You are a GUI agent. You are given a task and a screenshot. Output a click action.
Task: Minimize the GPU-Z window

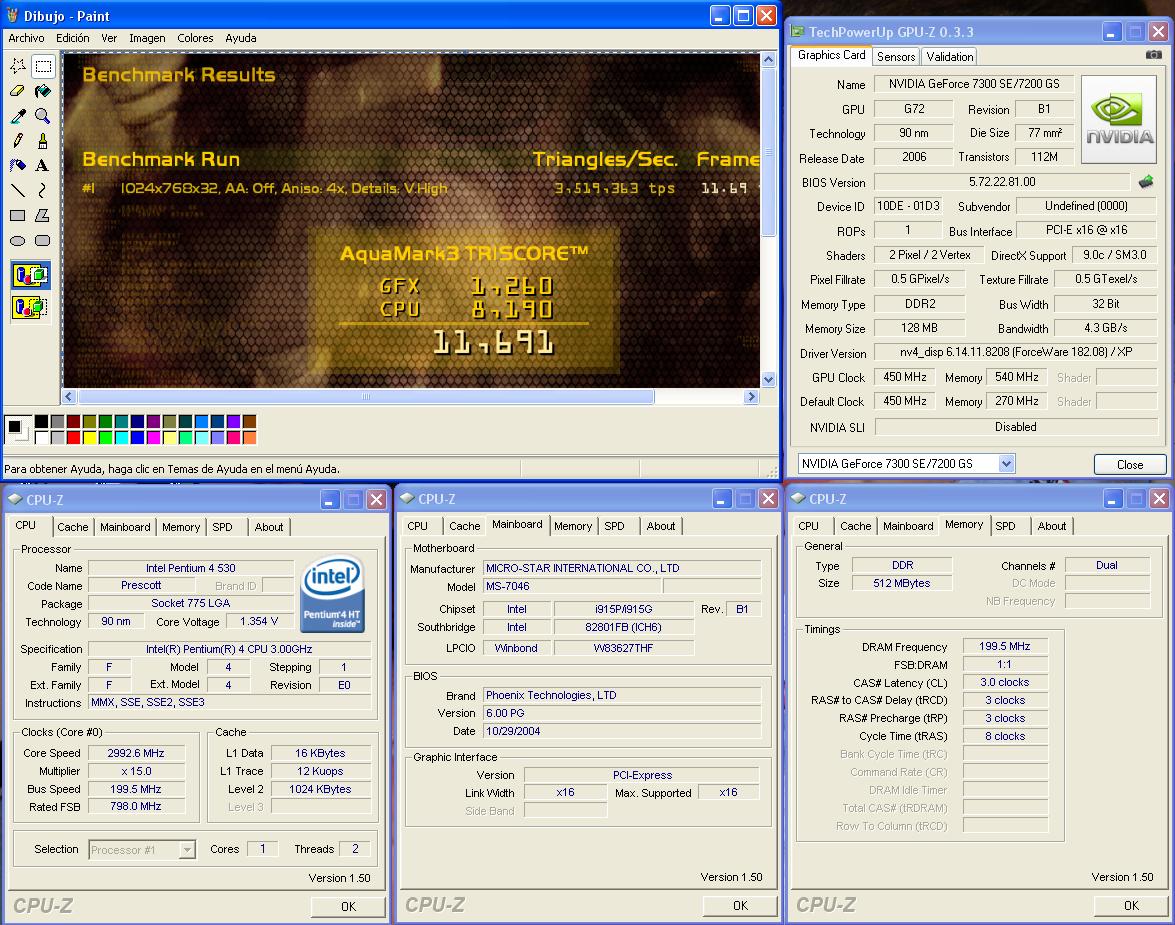click(1112, 32)
